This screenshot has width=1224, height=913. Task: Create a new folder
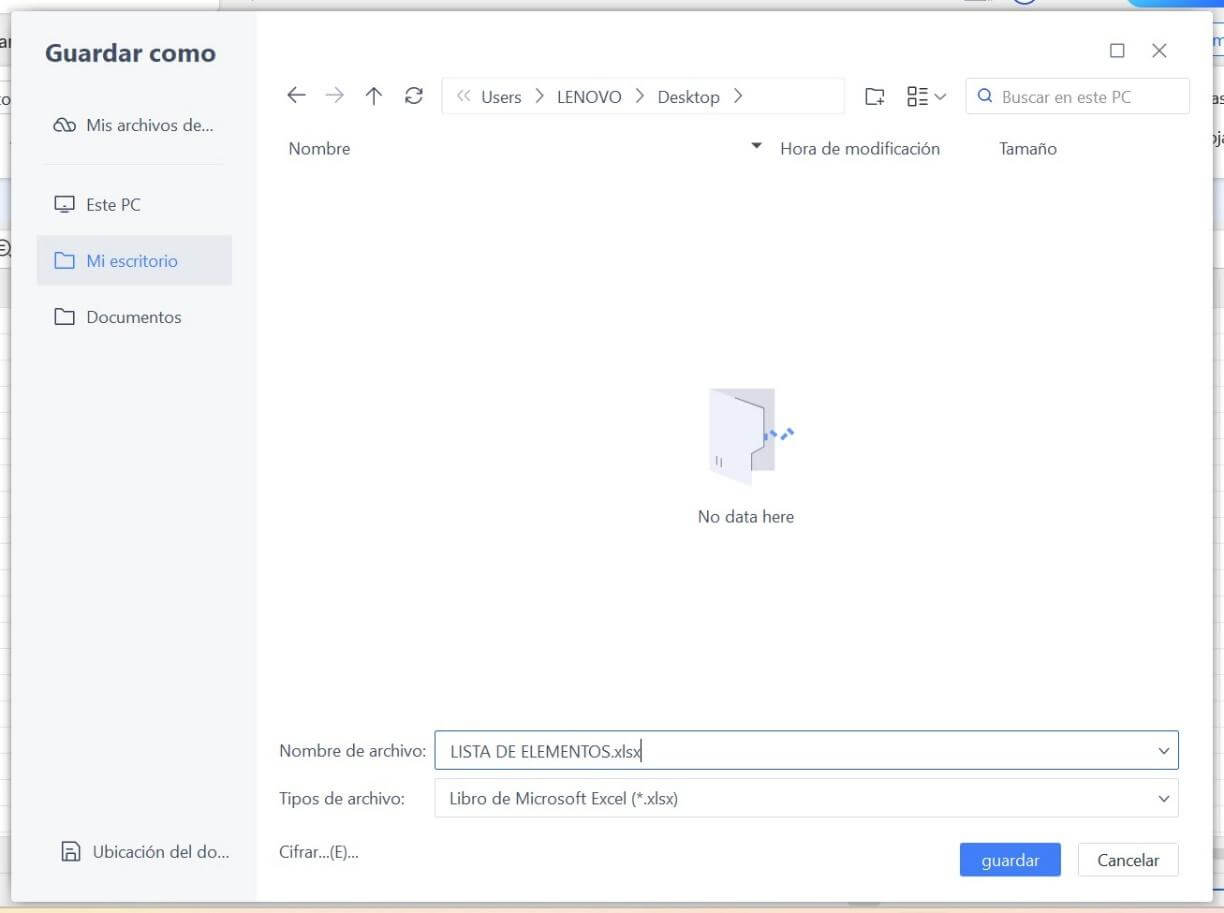tap(874, 95)
